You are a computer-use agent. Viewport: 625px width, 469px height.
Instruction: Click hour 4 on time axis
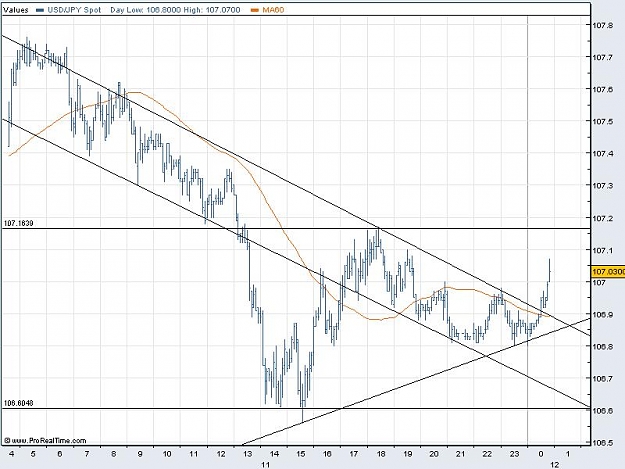click(11, 453)
